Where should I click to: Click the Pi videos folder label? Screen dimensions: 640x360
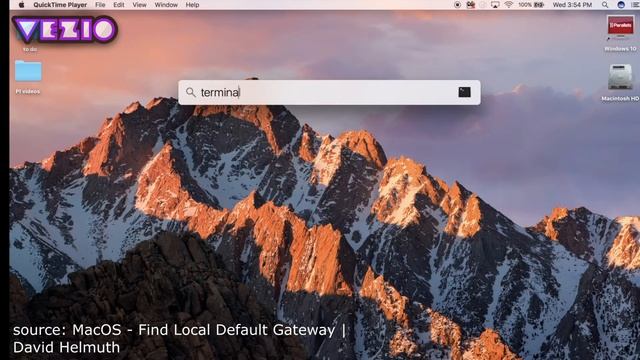click(28, 91)
